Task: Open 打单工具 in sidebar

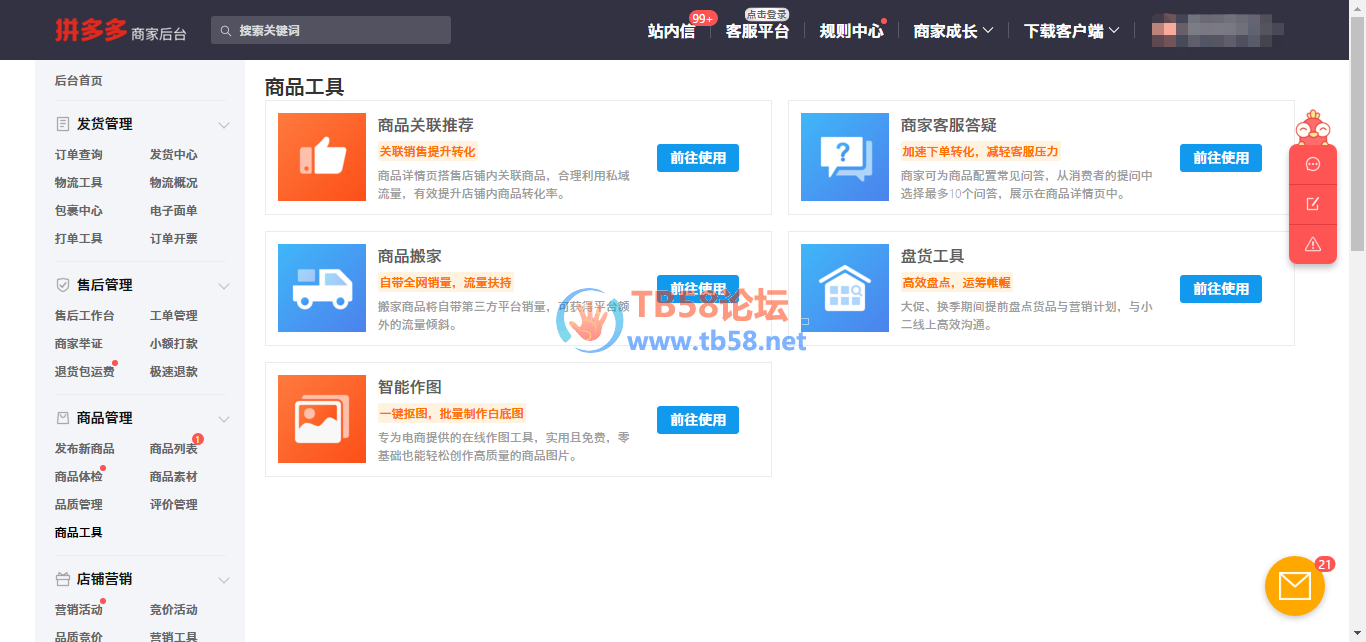Action: 79,239
